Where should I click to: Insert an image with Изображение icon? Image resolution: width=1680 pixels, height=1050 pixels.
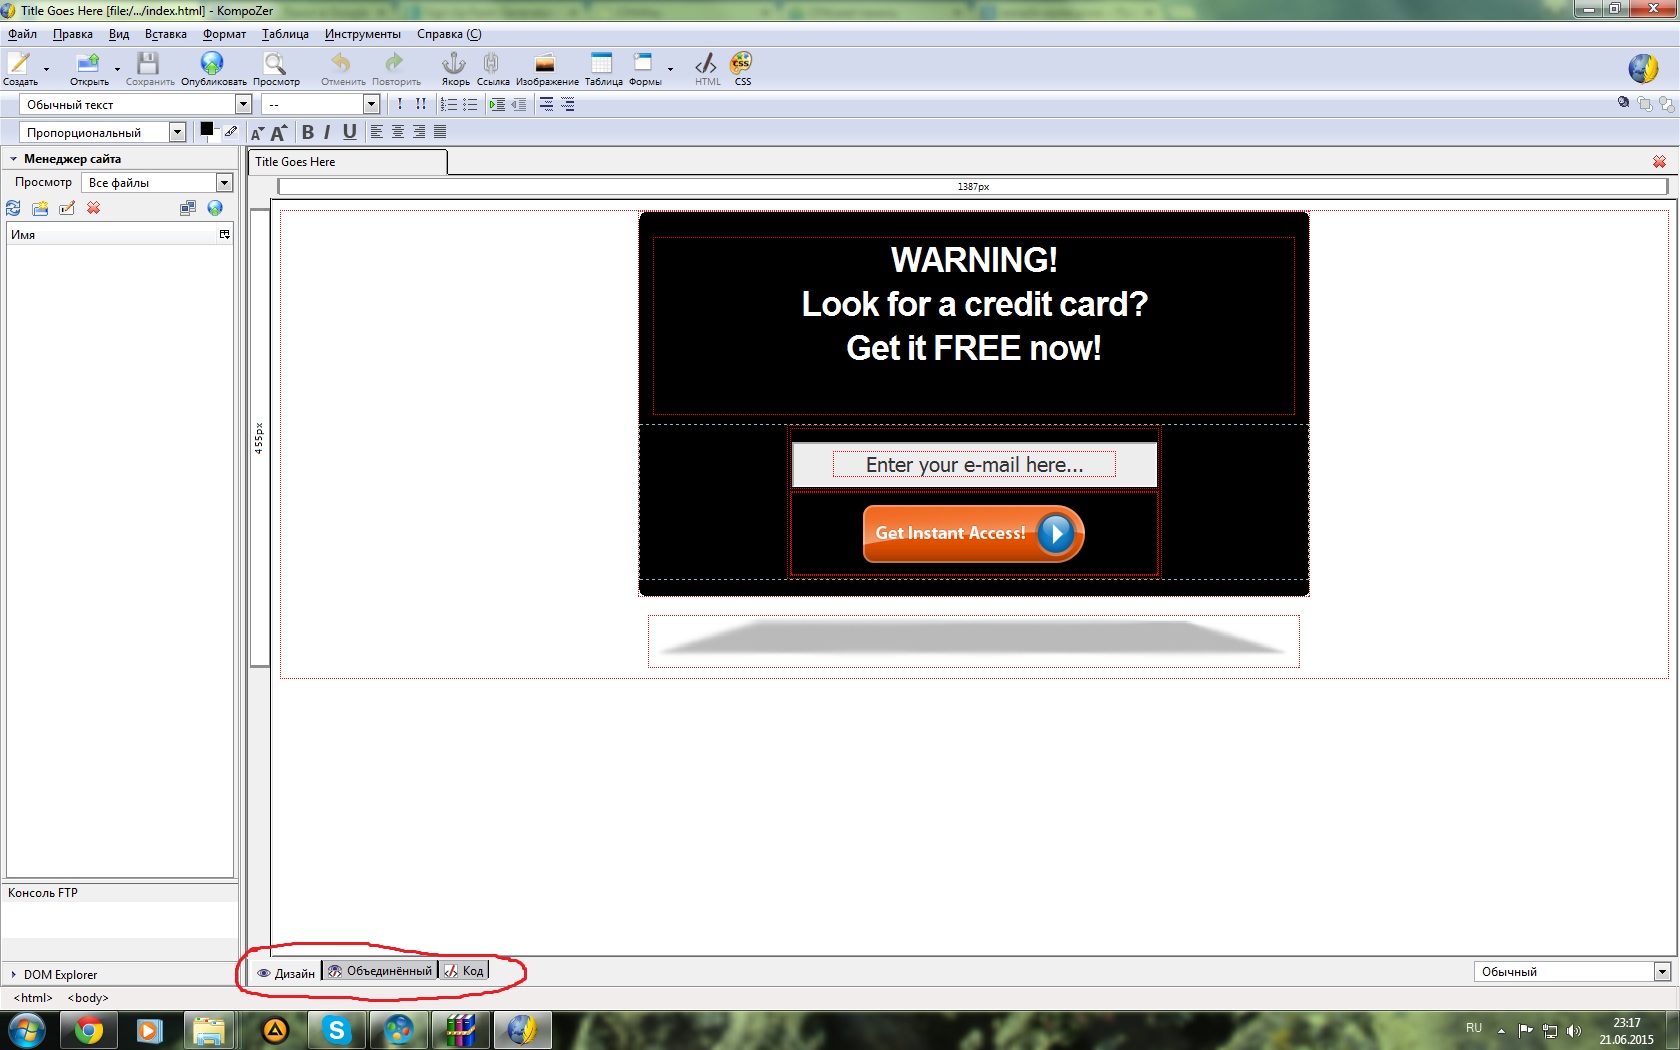coord(545,64)
